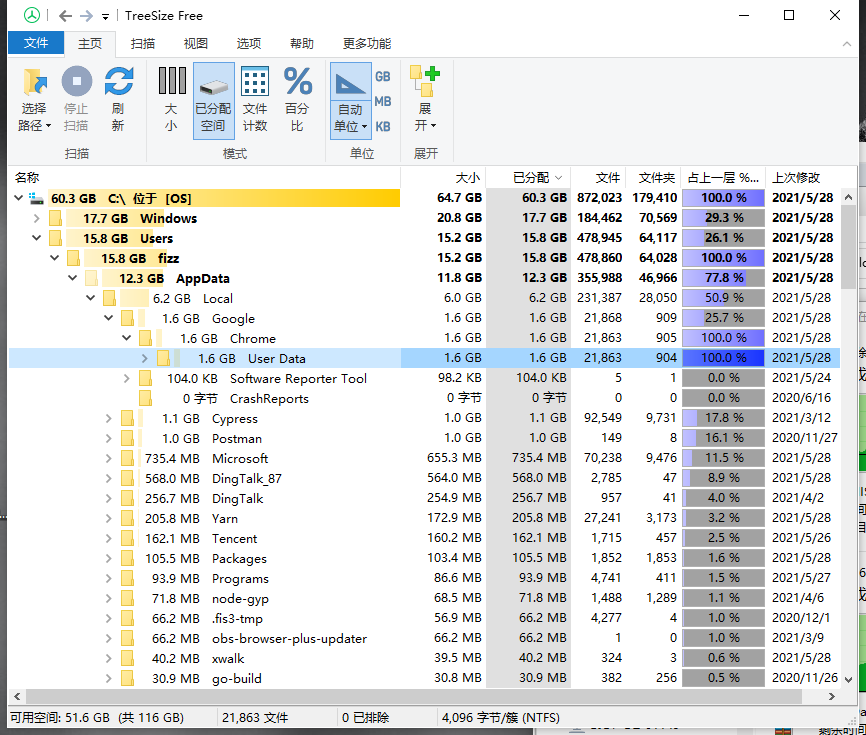Click the Postman folder icon
This screenshot has width=866, height=735.
[x=127, y=438]
